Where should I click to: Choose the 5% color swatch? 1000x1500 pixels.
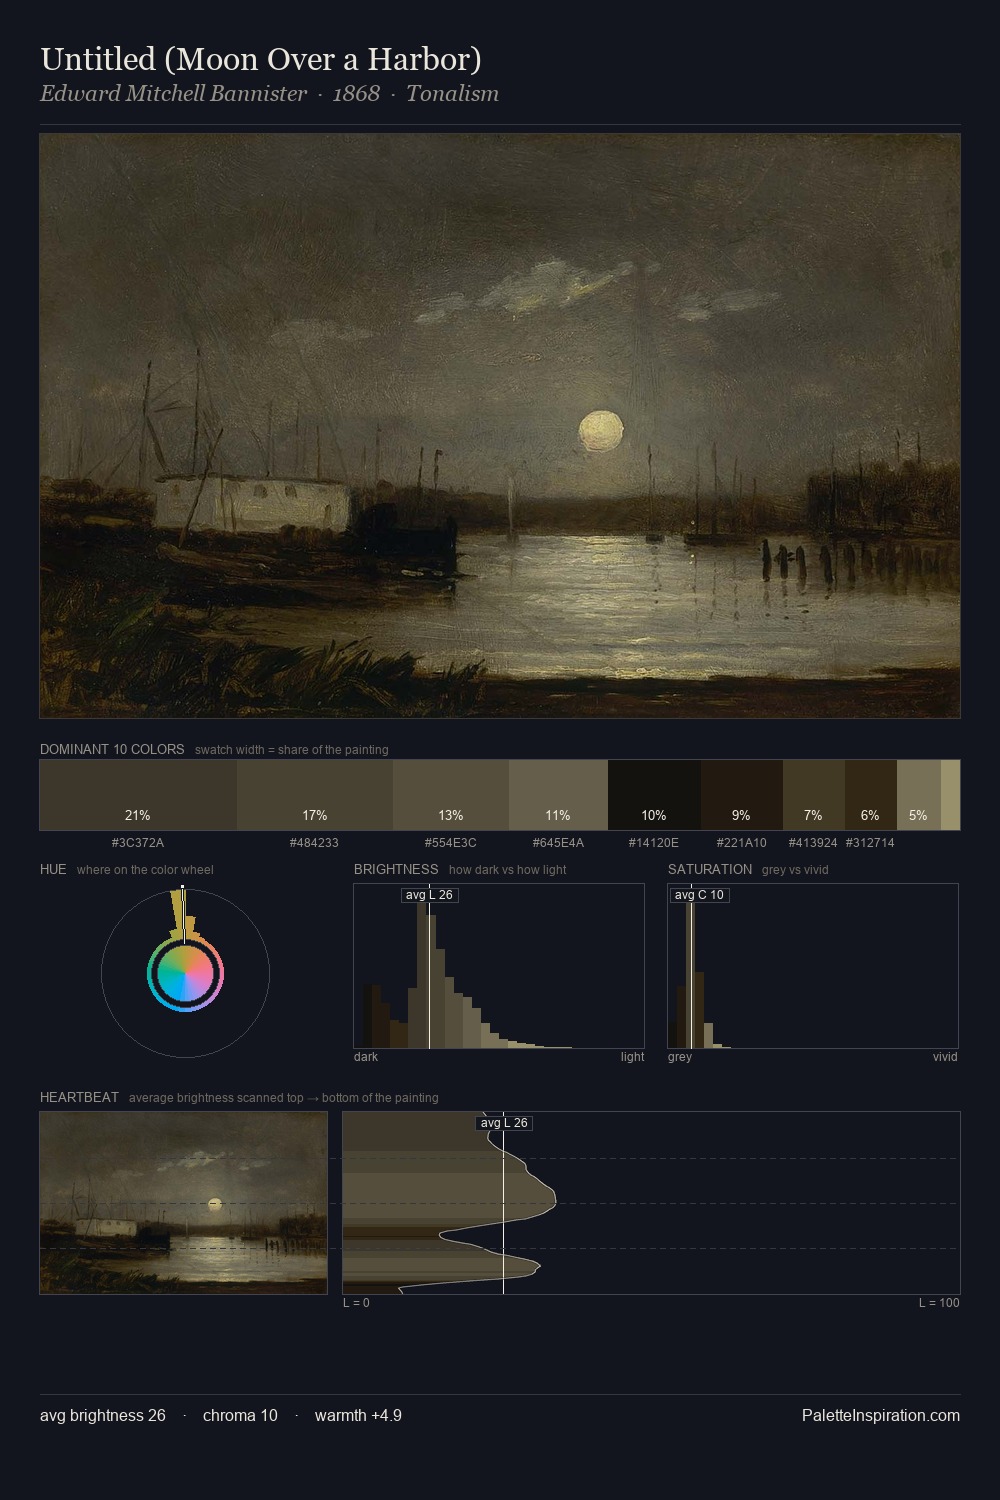[x=919, y=795]
